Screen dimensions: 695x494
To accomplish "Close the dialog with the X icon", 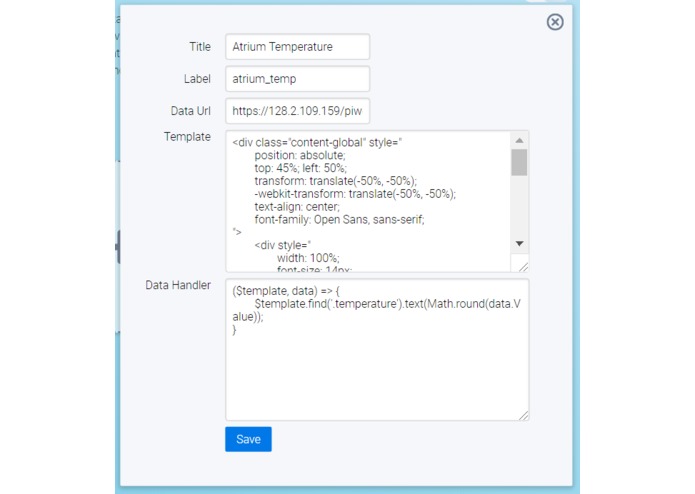I will point(554,22).
